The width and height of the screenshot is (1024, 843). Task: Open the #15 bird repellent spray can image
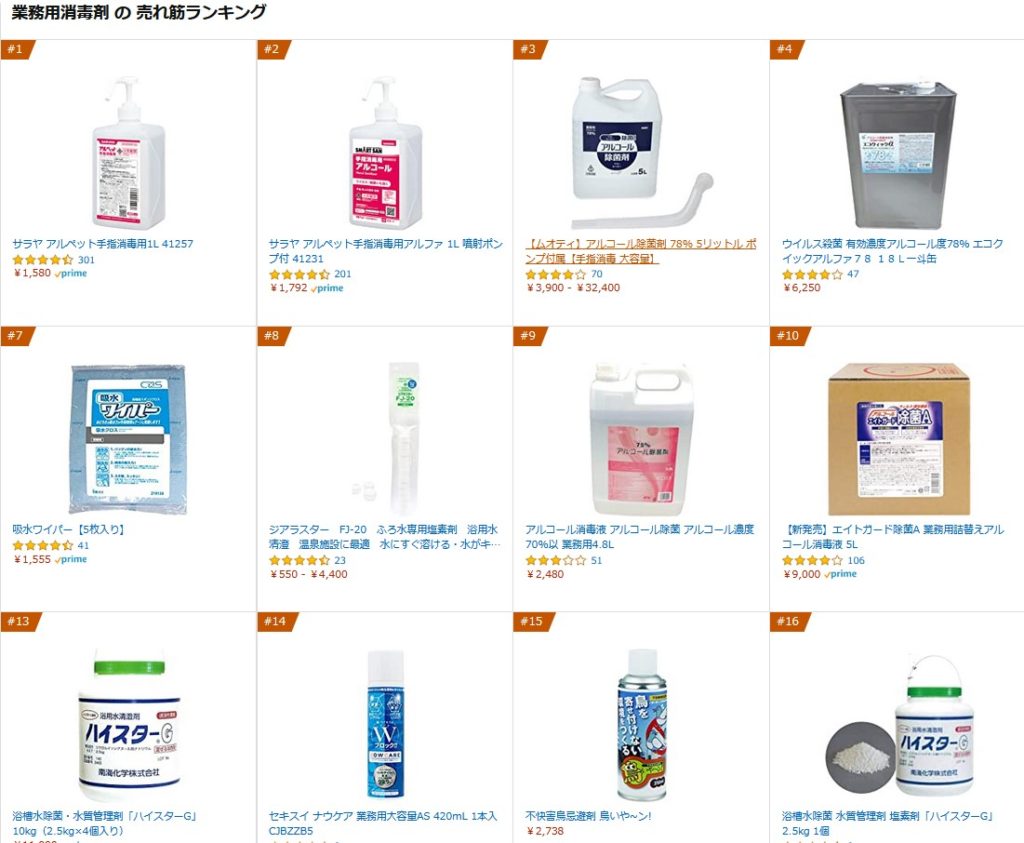641,725
